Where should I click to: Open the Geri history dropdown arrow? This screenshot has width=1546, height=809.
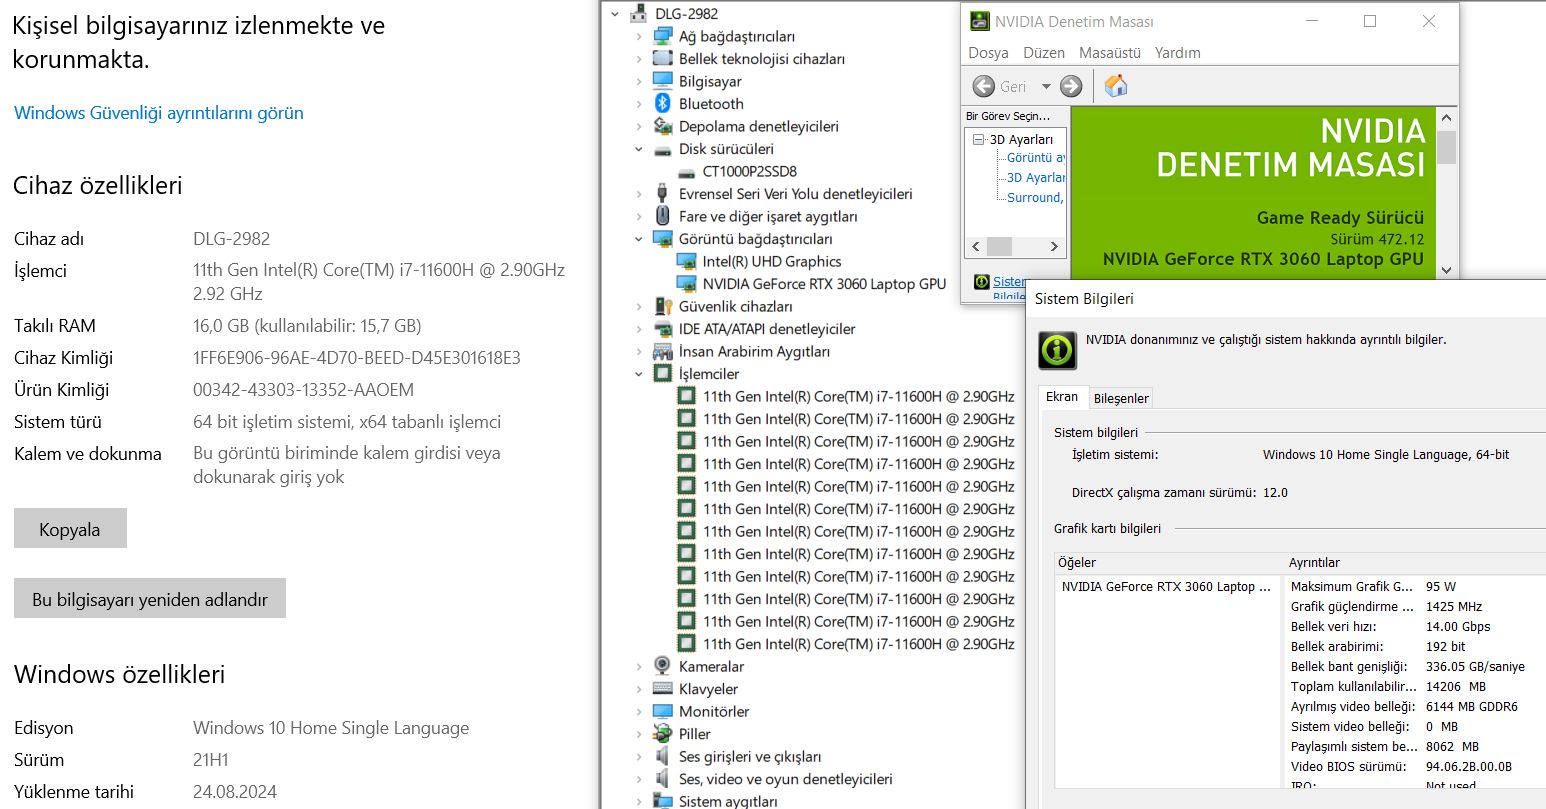[x=1046, y=86]
